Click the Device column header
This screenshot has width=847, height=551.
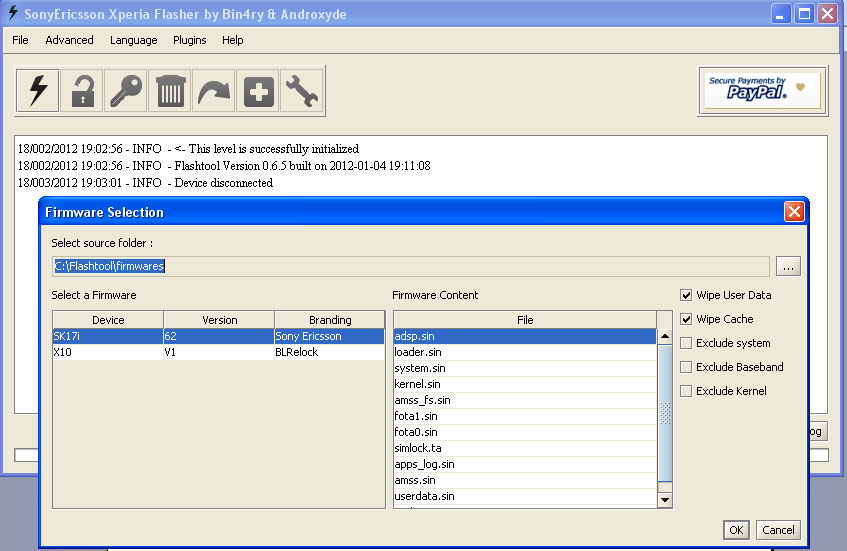click(x=108, y=320)
